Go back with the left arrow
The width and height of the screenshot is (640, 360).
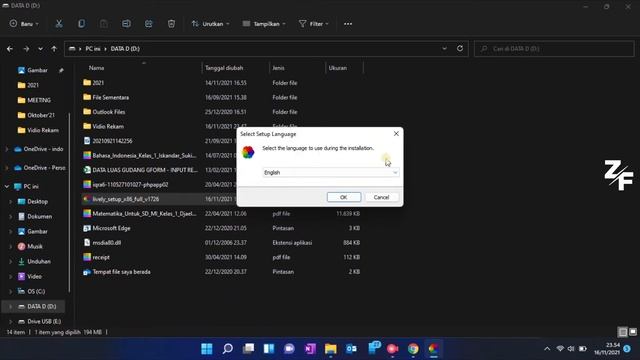[x=10, y=49]
